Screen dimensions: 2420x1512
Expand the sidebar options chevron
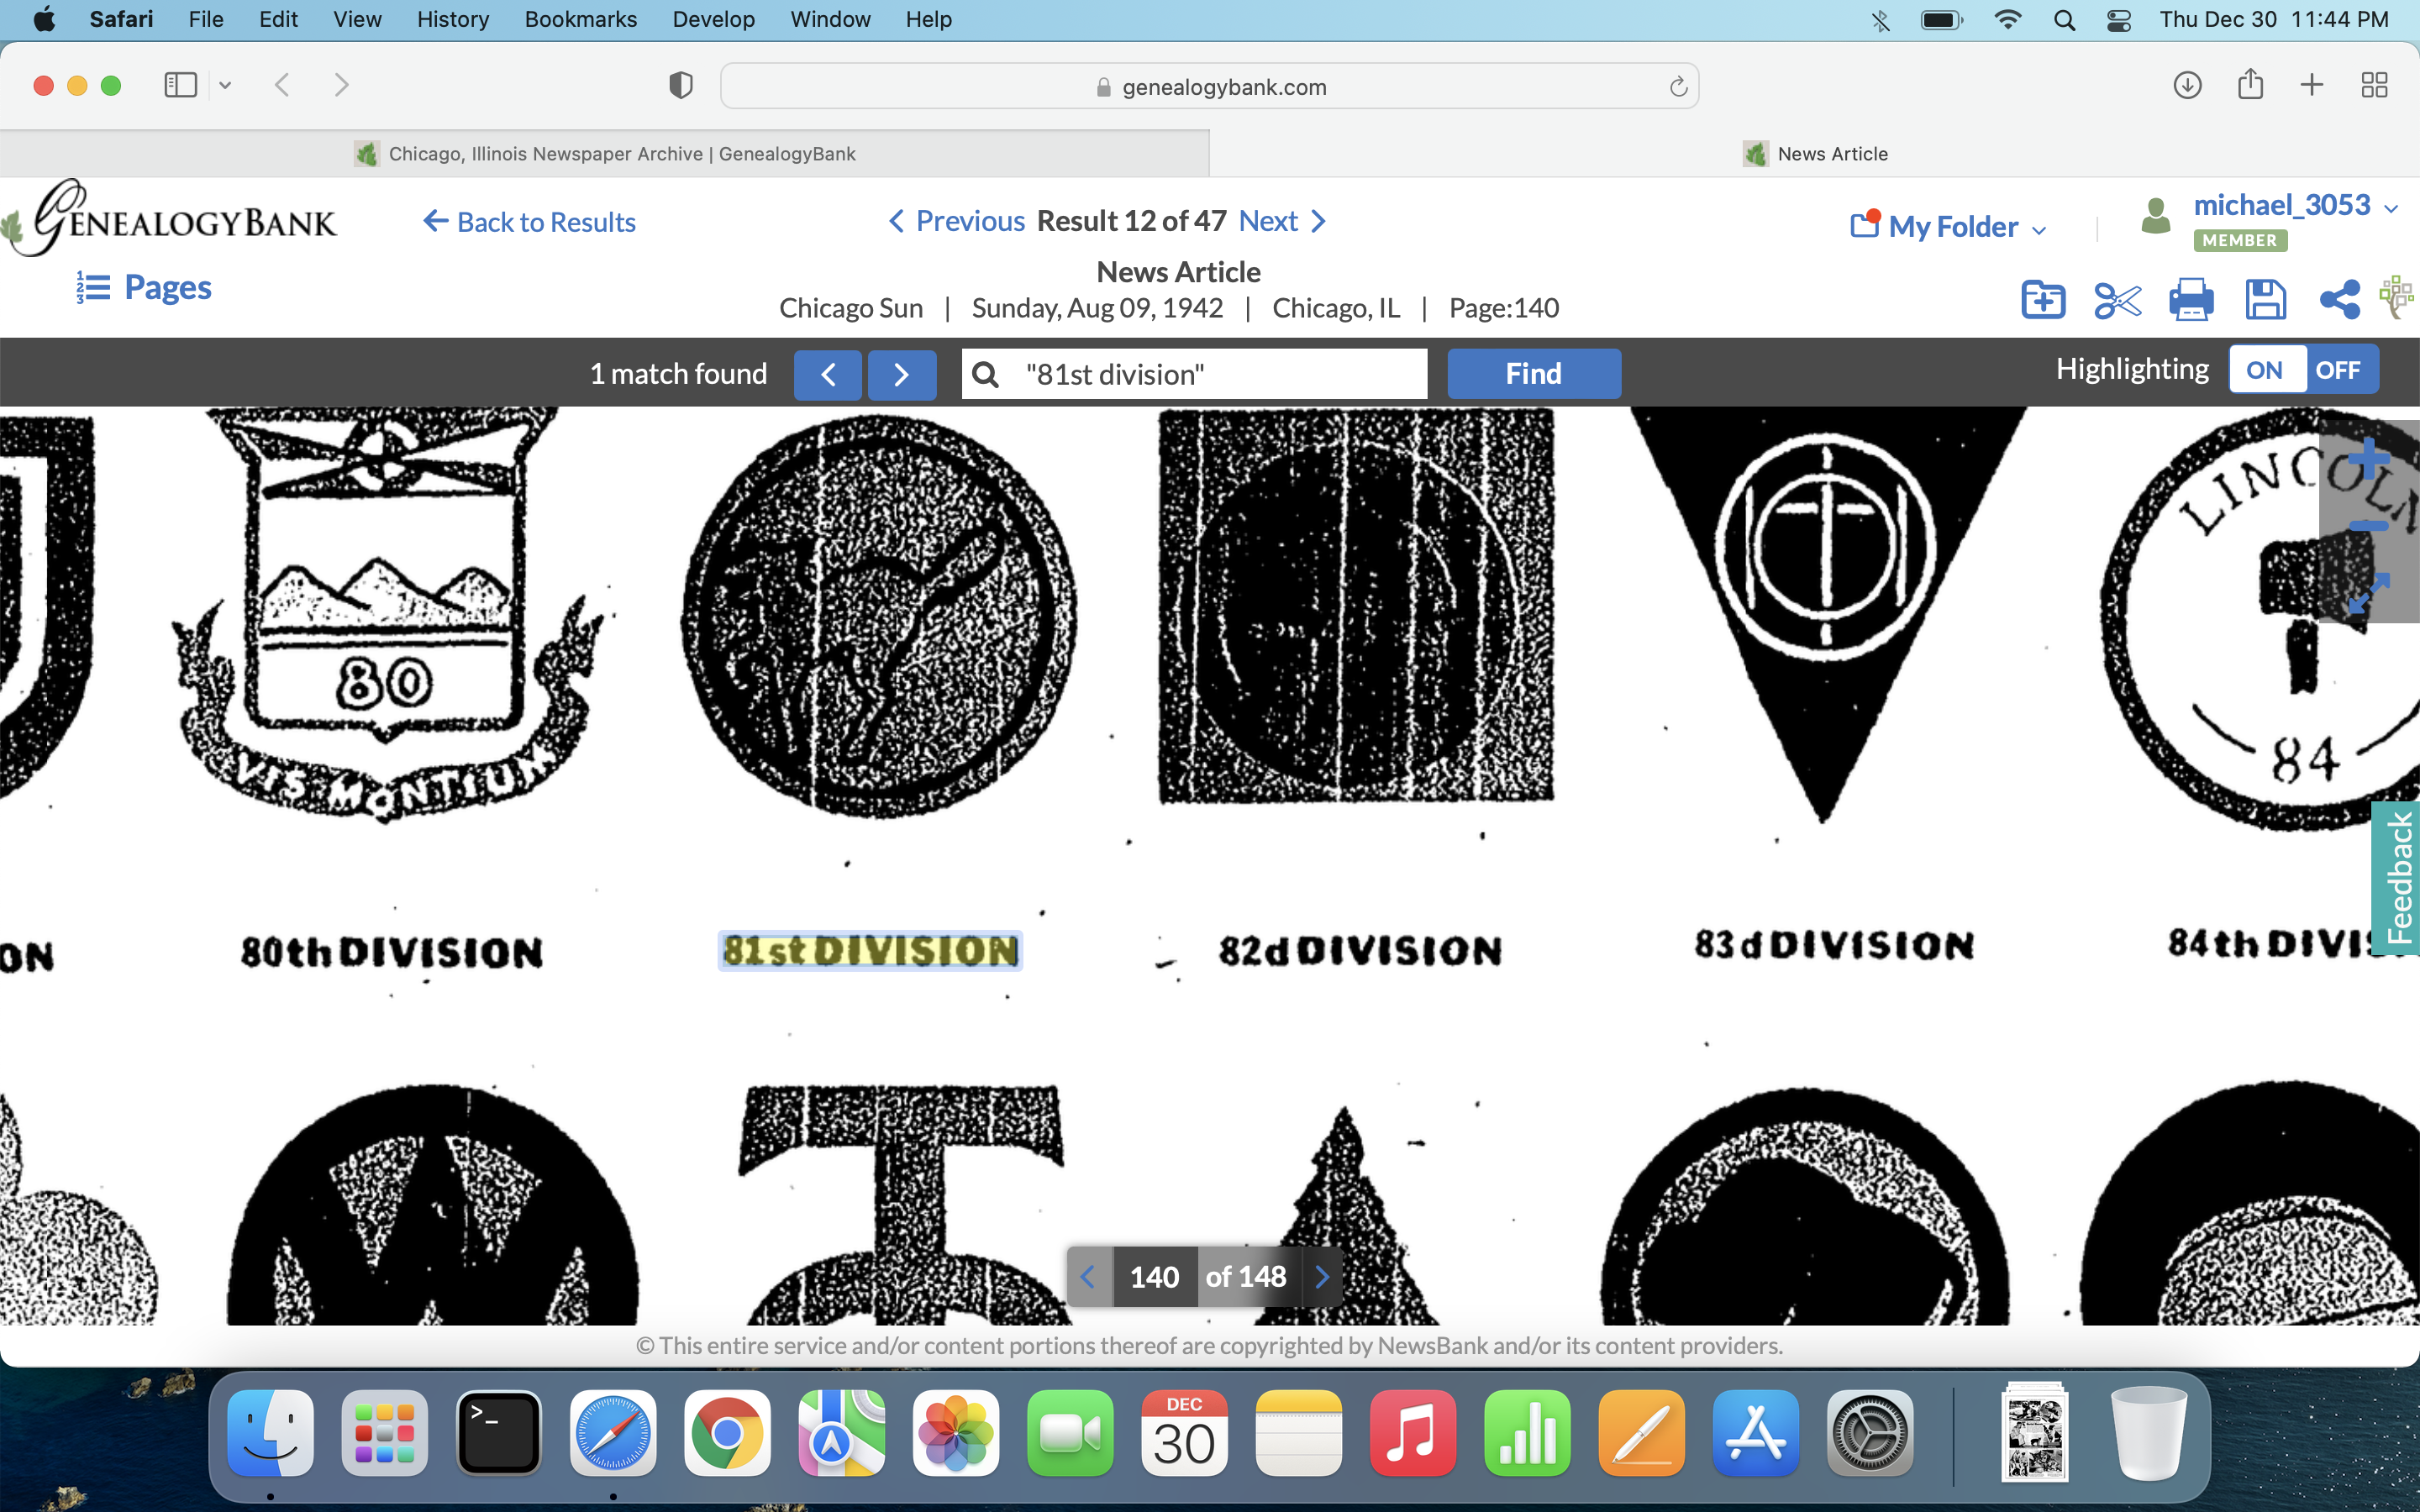point(225,85)
